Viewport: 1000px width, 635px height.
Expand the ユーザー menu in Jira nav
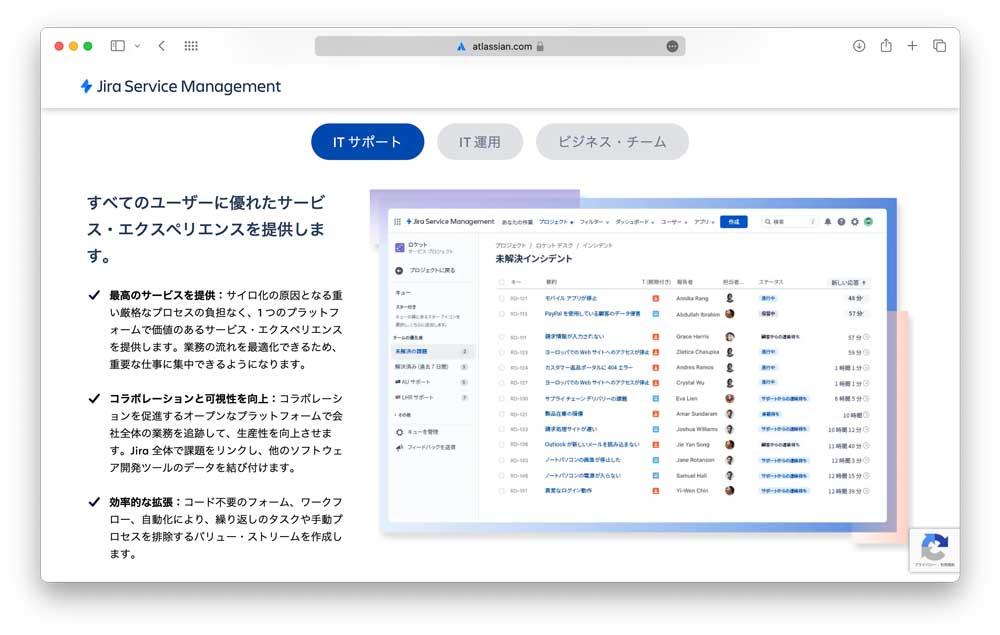coord(673,222)
